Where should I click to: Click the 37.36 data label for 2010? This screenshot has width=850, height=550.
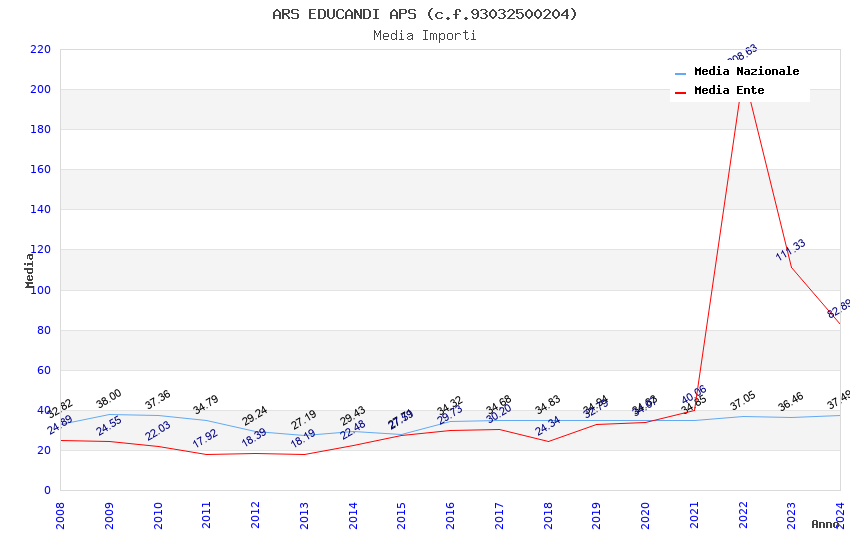point(158,399)
